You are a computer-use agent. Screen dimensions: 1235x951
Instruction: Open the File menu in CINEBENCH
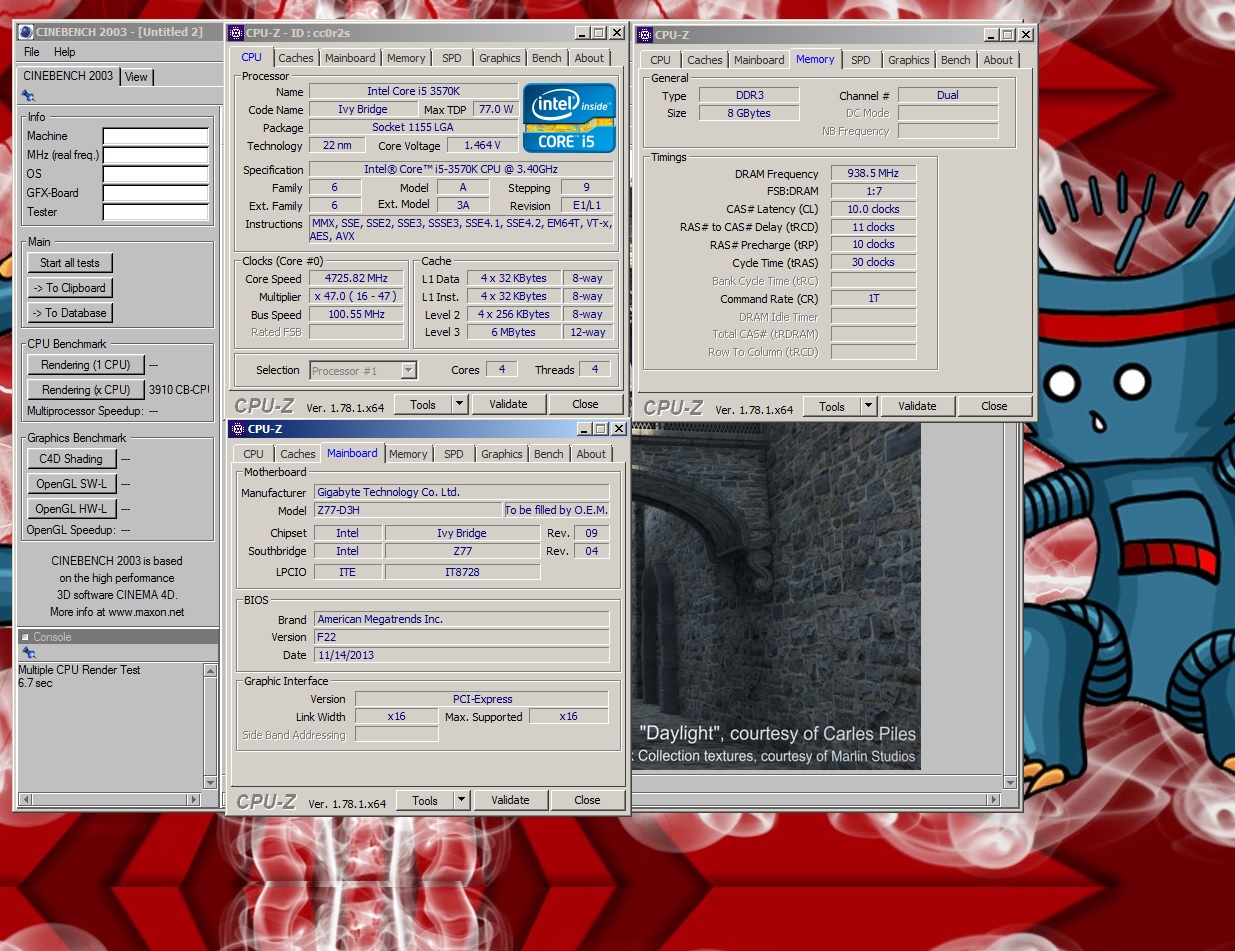[32, 52]
